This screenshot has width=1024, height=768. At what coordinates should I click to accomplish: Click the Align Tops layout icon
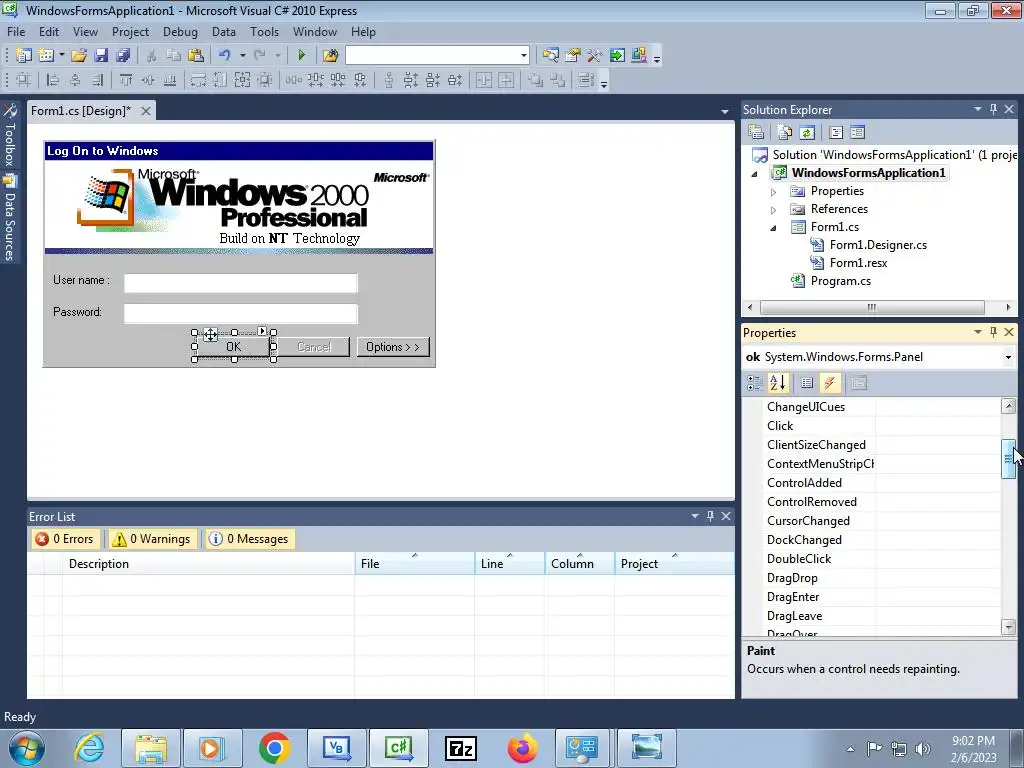[x=125, y=80]
